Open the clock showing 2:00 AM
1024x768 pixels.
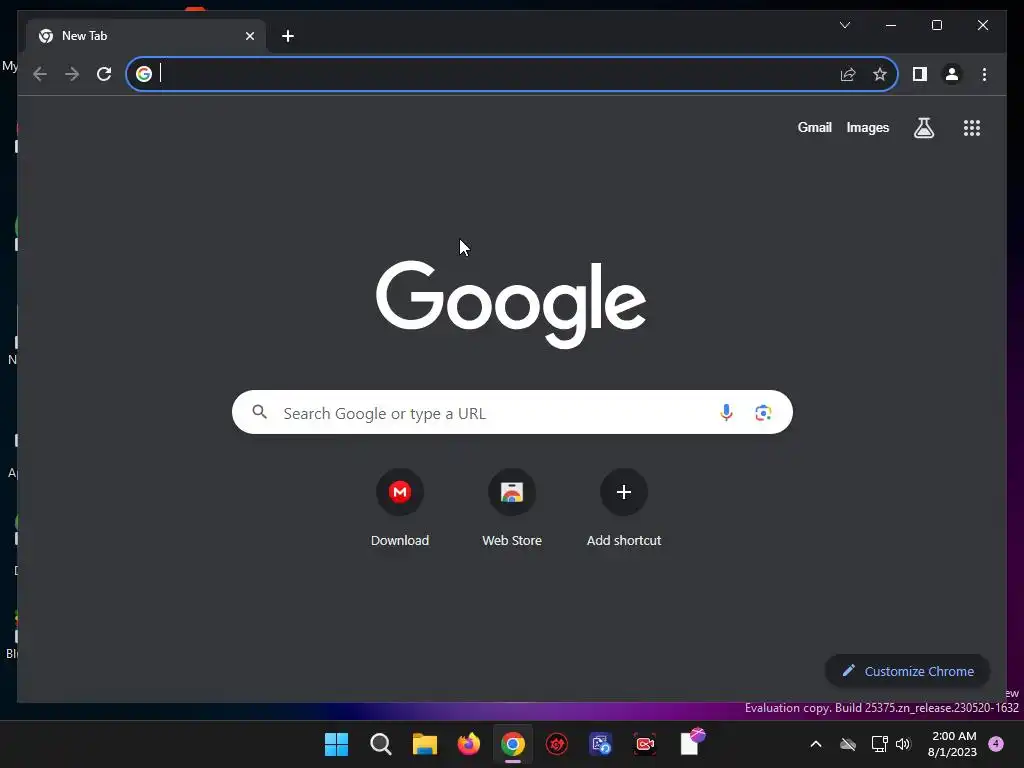click(x=953, y=744)
